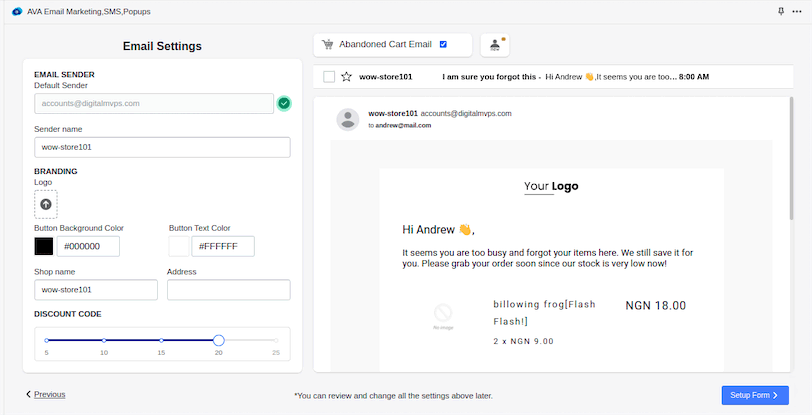812x415 pixels.
Task: Set discount slider to 10
Action: point(104,340)
